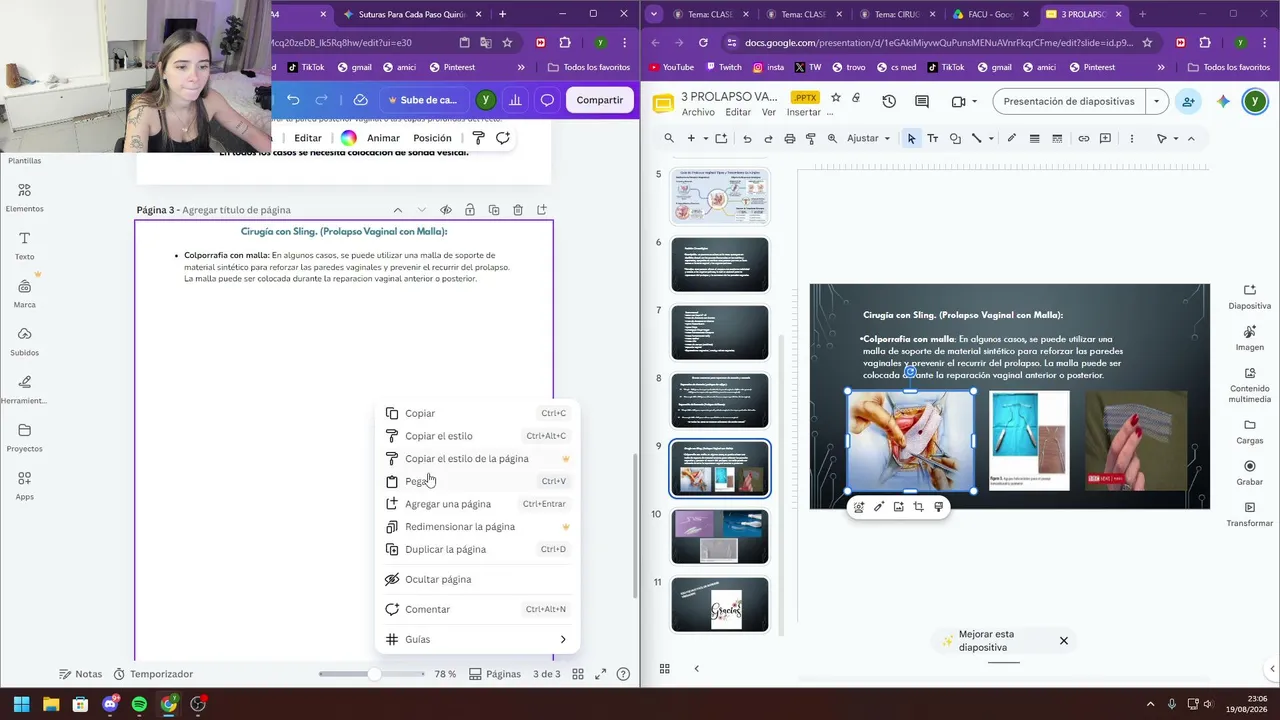The width and height of the screenshot is (1280, 720).
Task: Toggle page 3 visibility eye icon
Action: 446,210
